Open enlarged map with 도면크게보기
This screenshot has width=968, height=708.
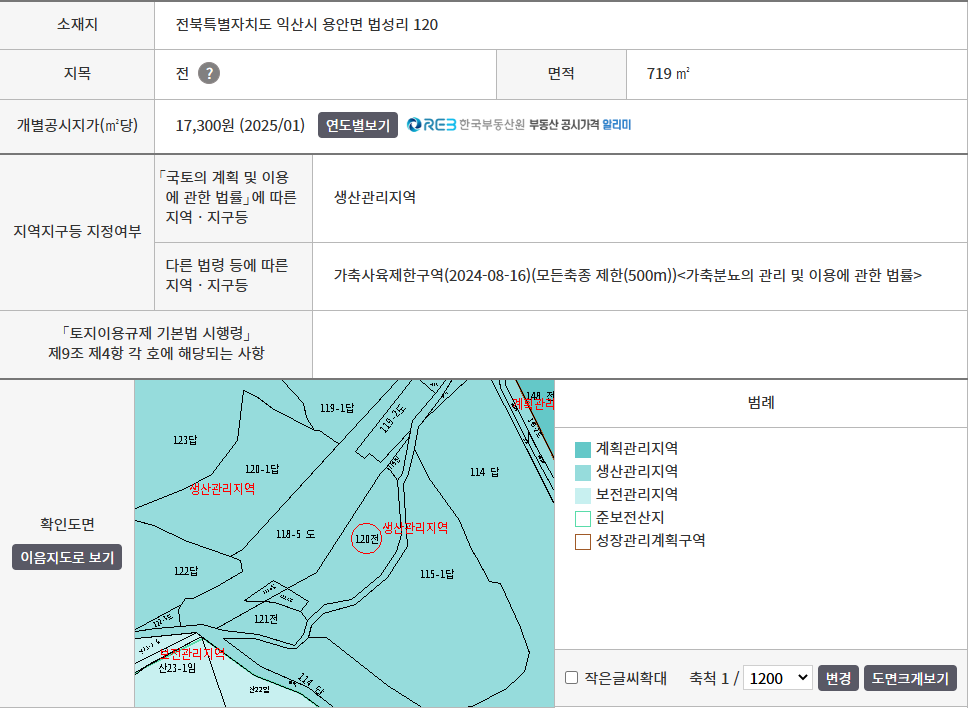coord(910,678)
